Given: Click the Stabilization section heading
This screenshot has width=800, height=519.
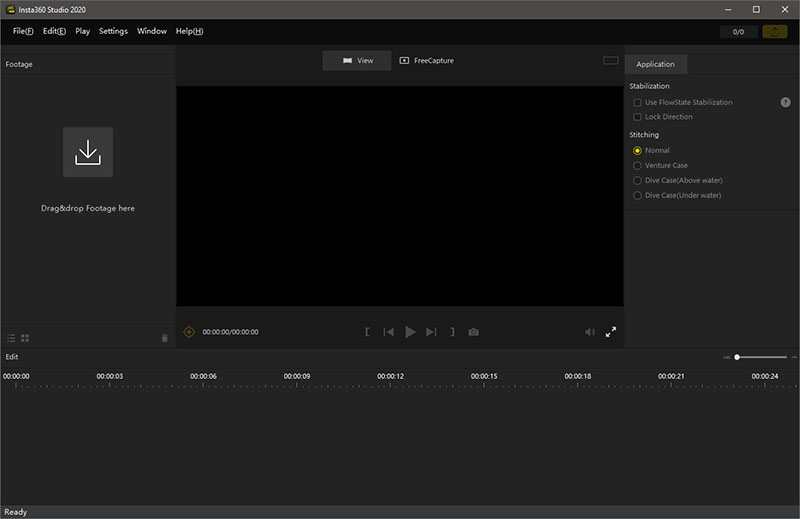Looking at the screenshot, I should (649, 86).
